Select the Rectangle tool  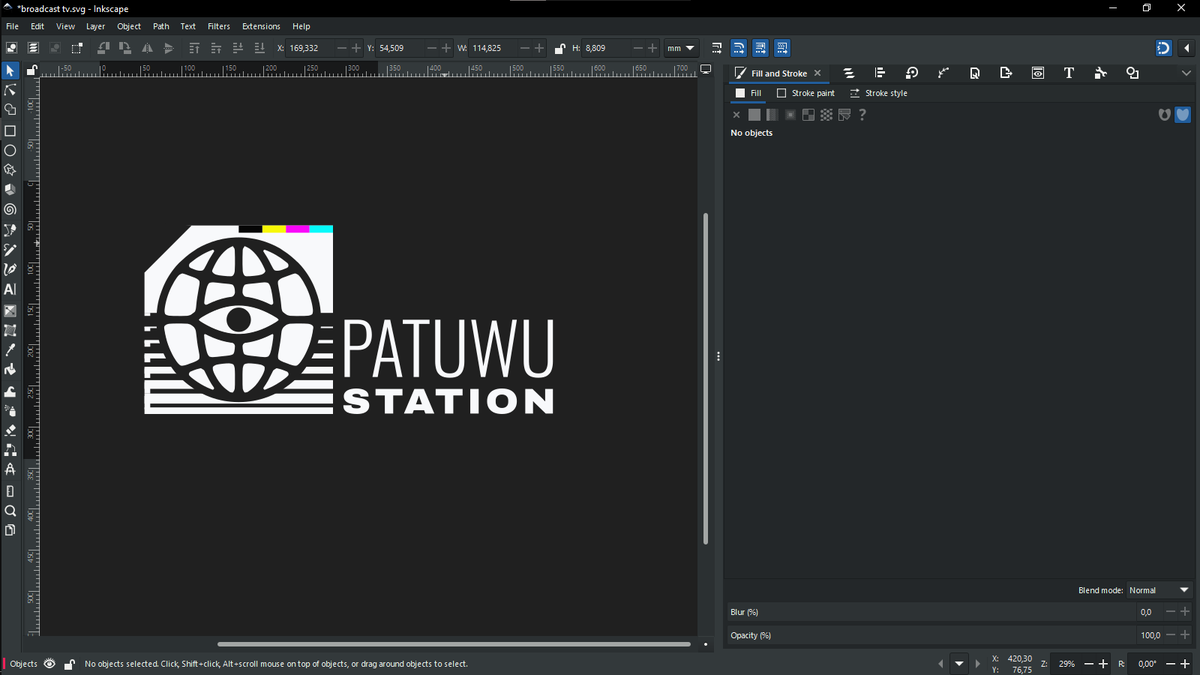coord(10,131)
